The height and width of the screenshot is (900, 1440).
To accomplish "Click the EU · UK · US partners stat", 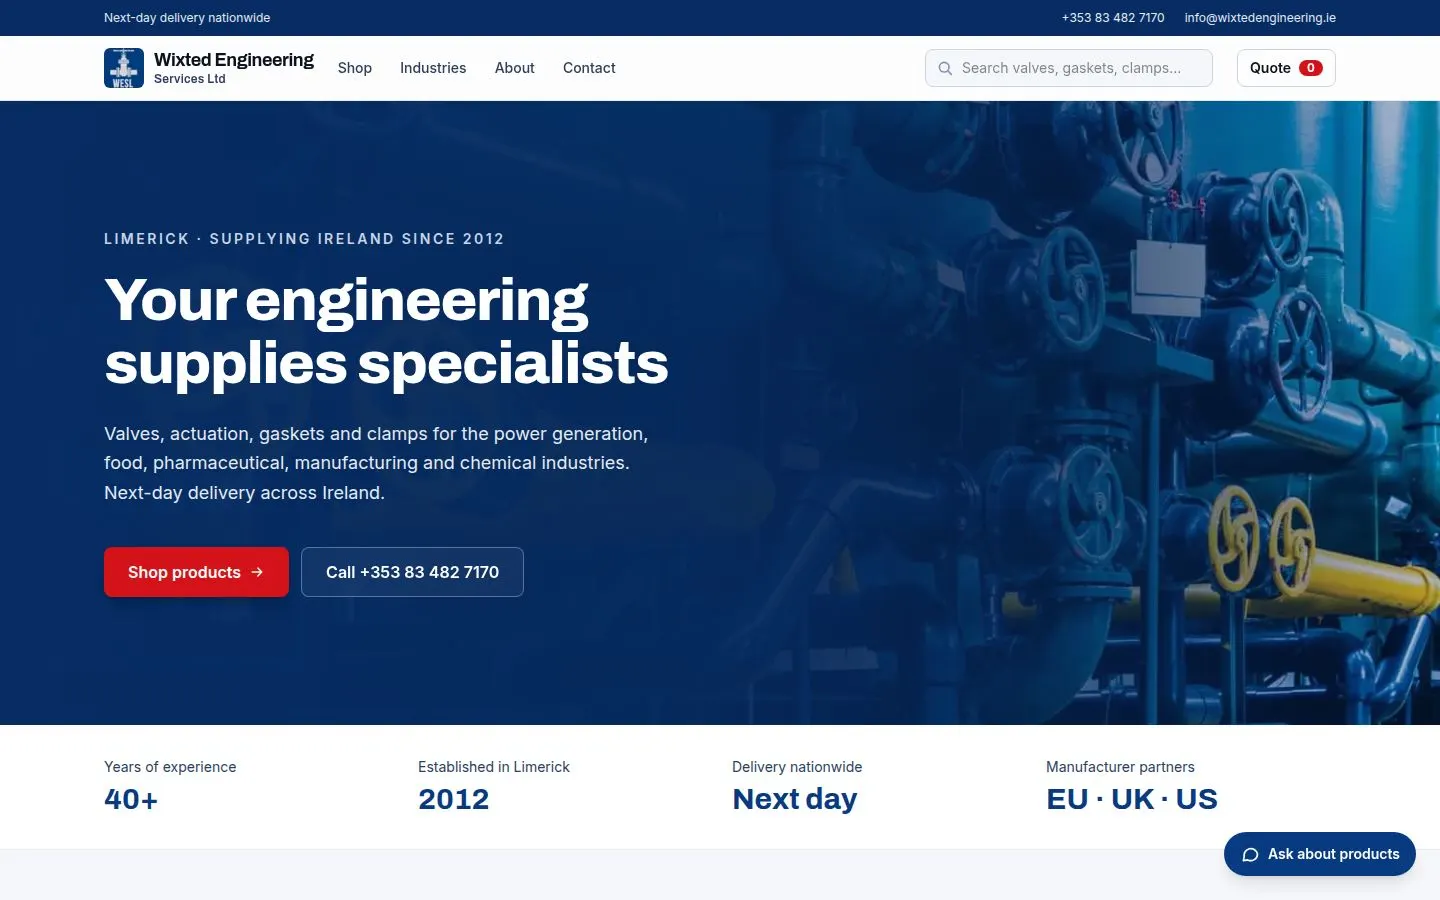I will (1132, 799).
